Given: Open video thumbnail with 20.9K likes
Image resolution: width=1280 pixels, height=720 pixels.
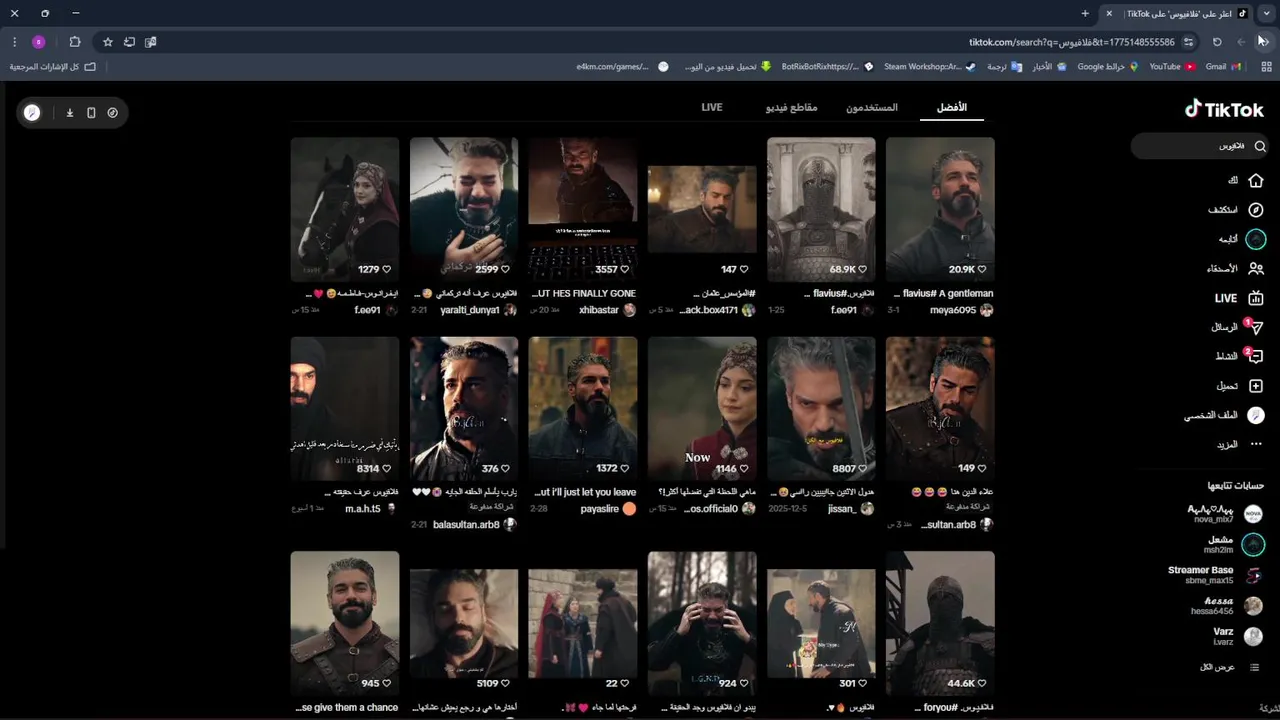Looking at the screenshot, I should pos(940,209).
